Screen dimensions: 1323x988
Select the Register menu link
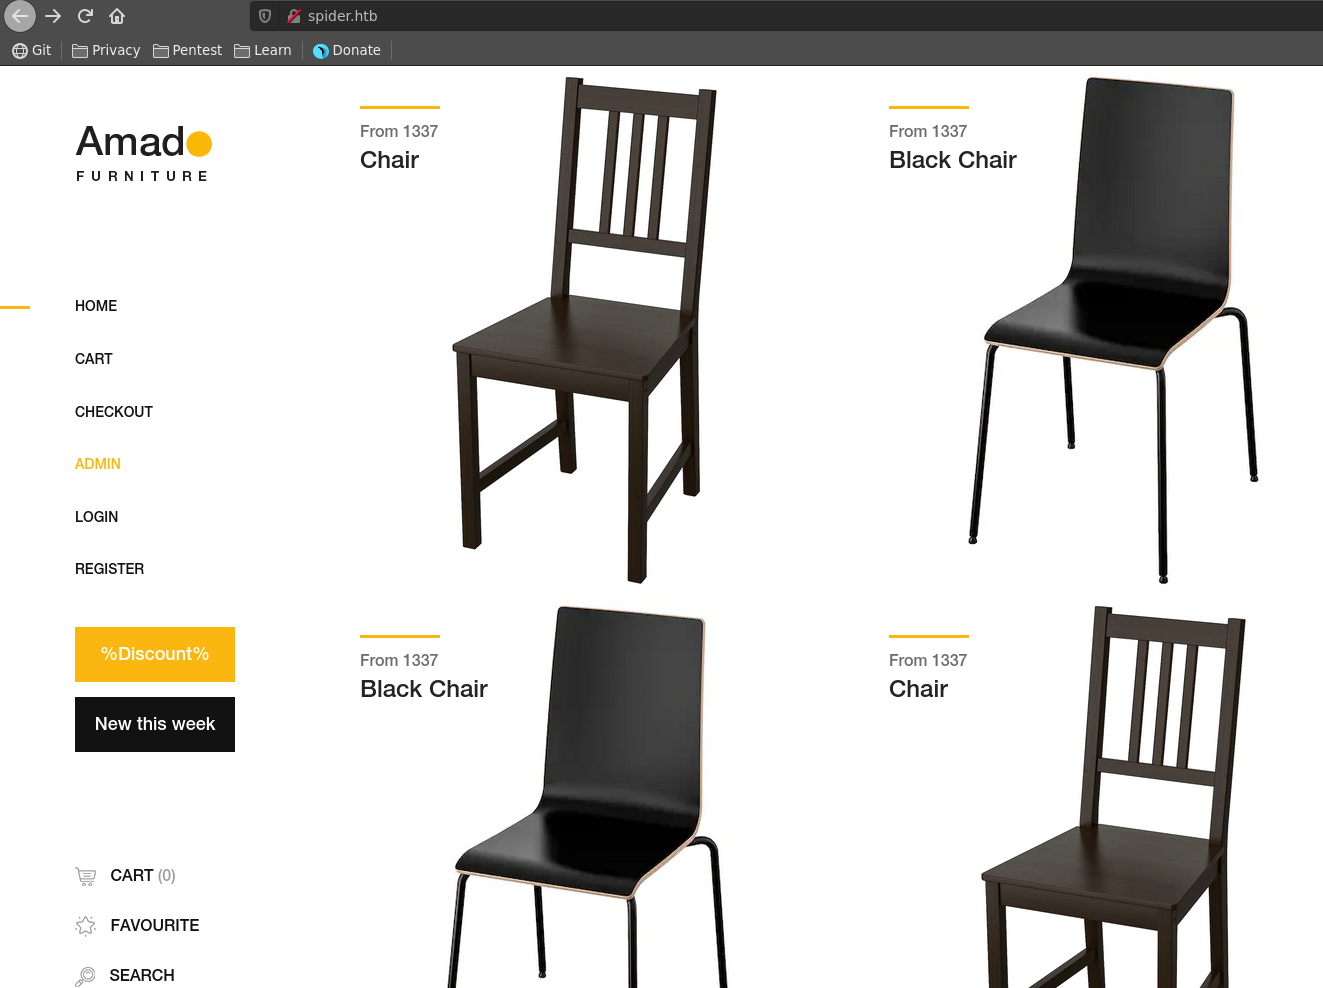click(110, 569)
